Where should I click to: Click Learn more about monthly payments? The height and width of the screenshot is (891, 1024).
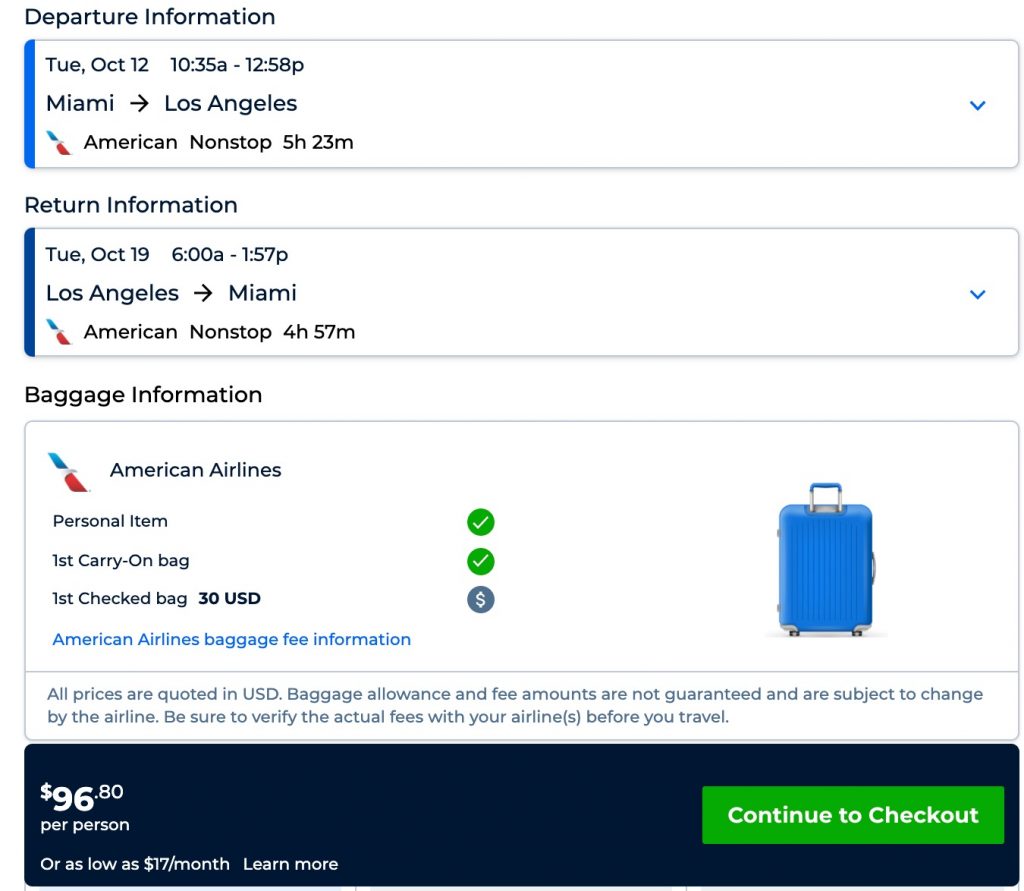point(290,864)
